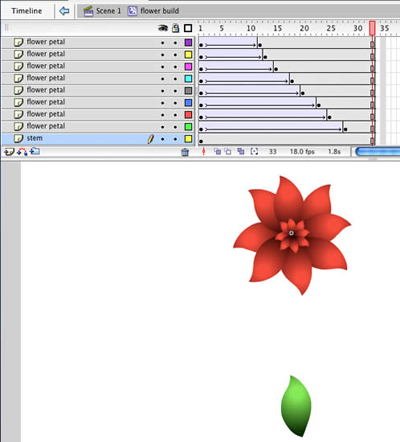
Task: Click the gray outline color swatch
Action: click(188, 90)
